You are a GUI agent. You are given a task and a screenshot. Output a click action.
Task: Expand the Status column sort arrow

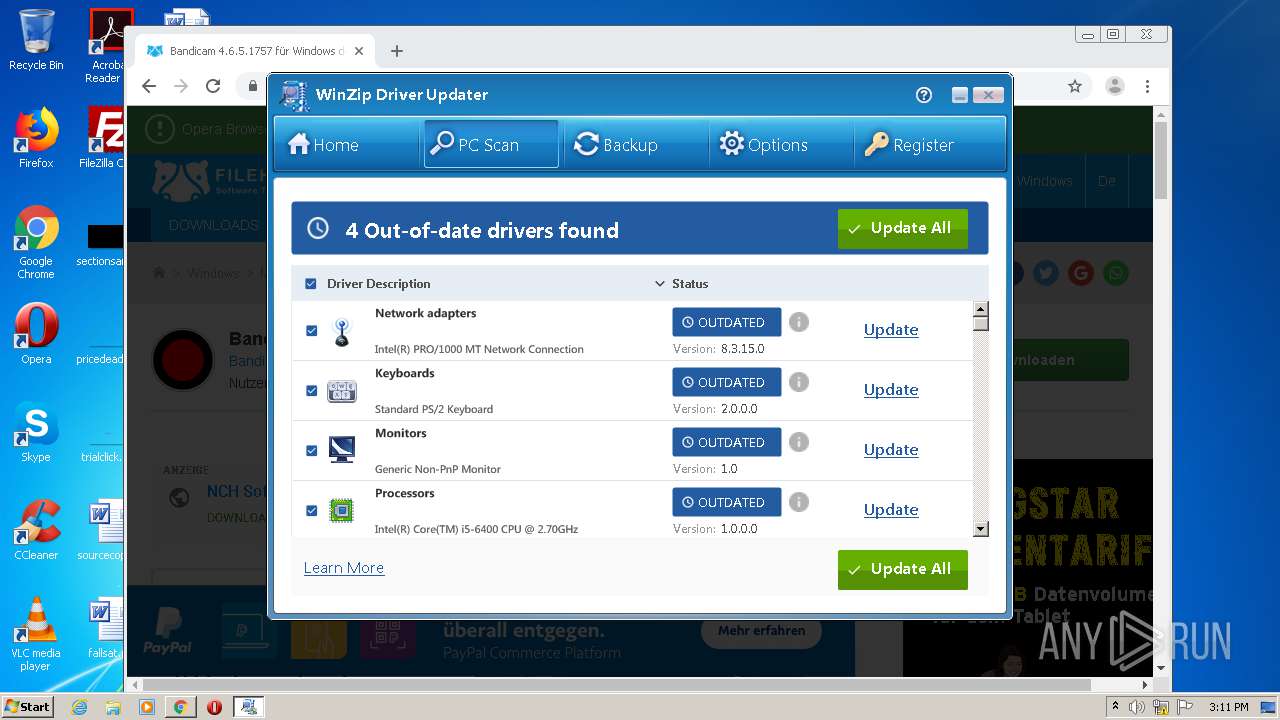pyautogui.click(x=659, y=284)
